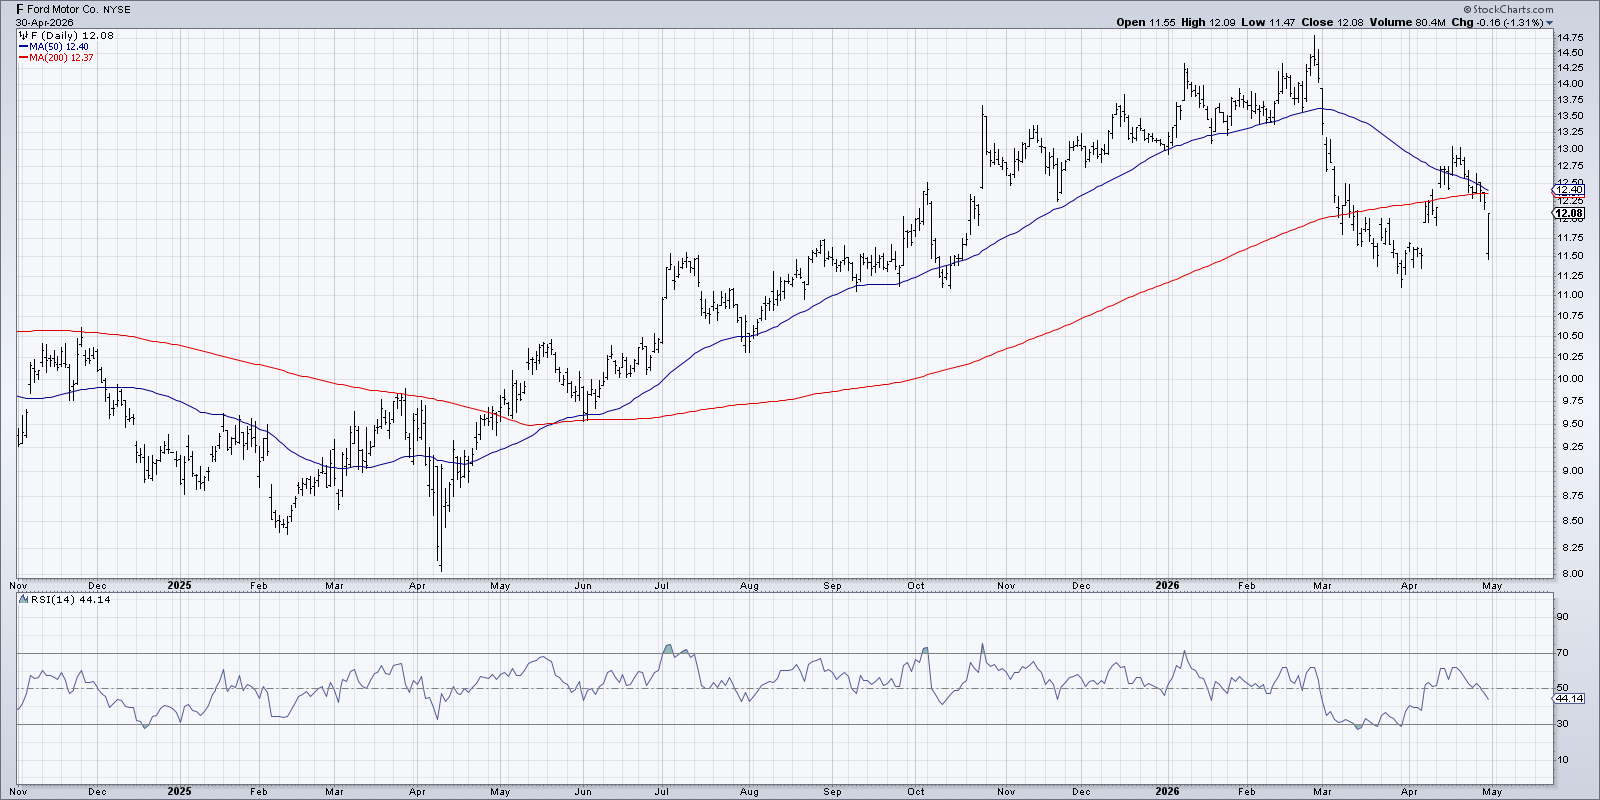Screen dimensions: 1600x800
Task: Click the blue 12.40 price tag on the right axis
Action: click(x=1568, y=190)
